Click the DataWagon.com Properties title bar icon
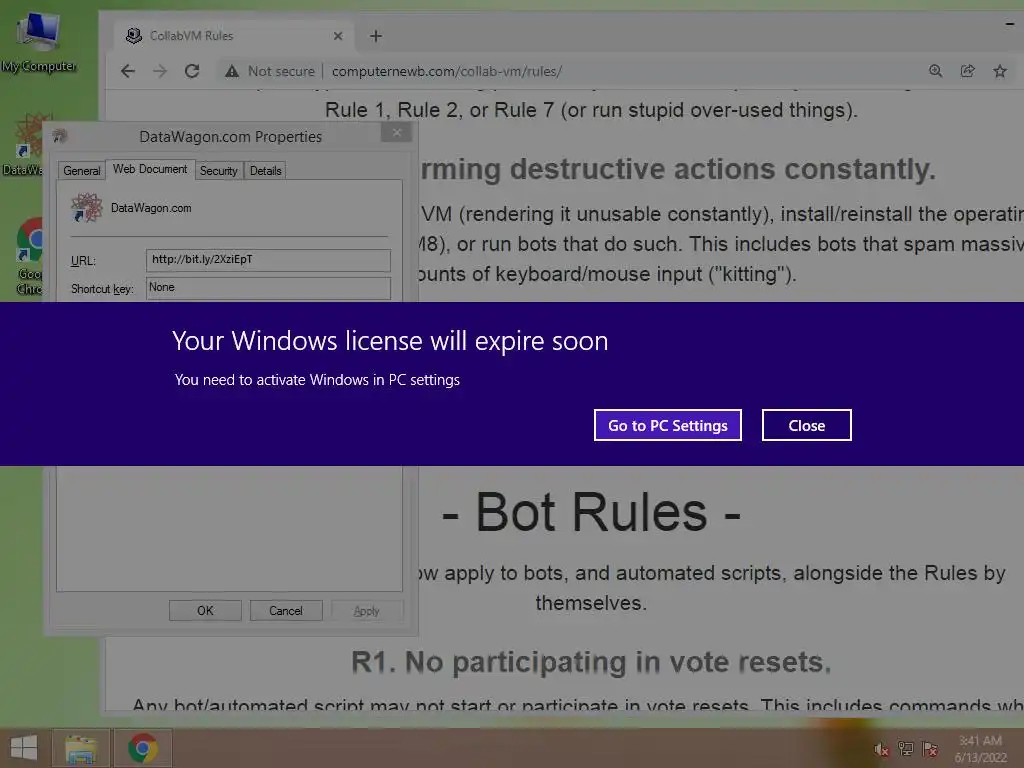 (x=59, y=136)
